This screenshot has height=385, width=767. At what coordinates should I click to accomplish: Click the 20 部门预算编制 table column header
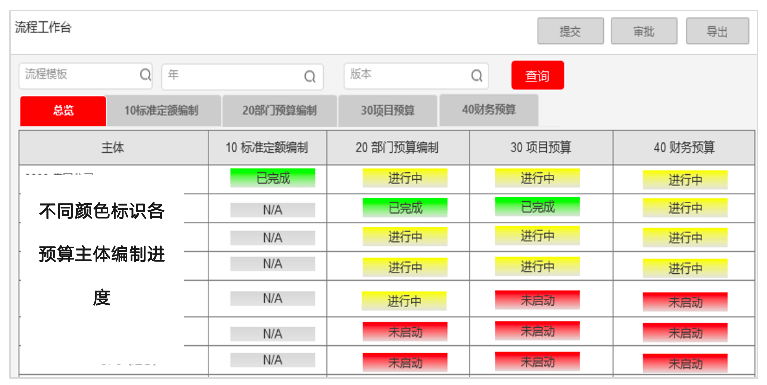point(398,147)
